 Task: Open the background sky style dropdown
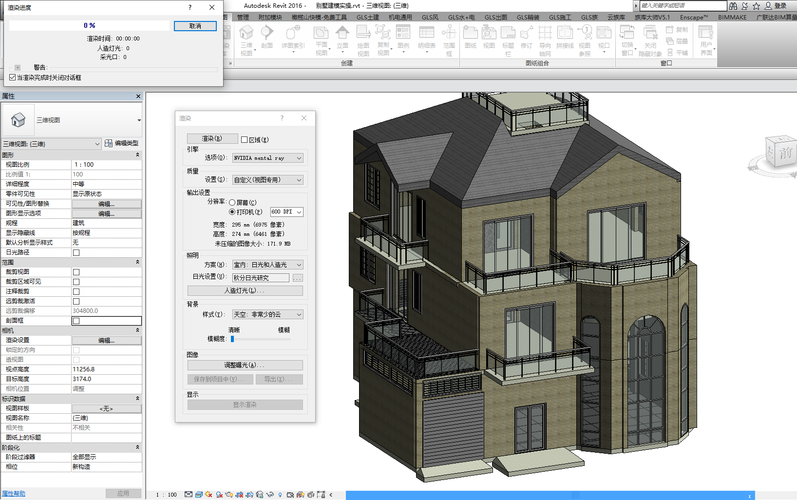pos(267,314)
